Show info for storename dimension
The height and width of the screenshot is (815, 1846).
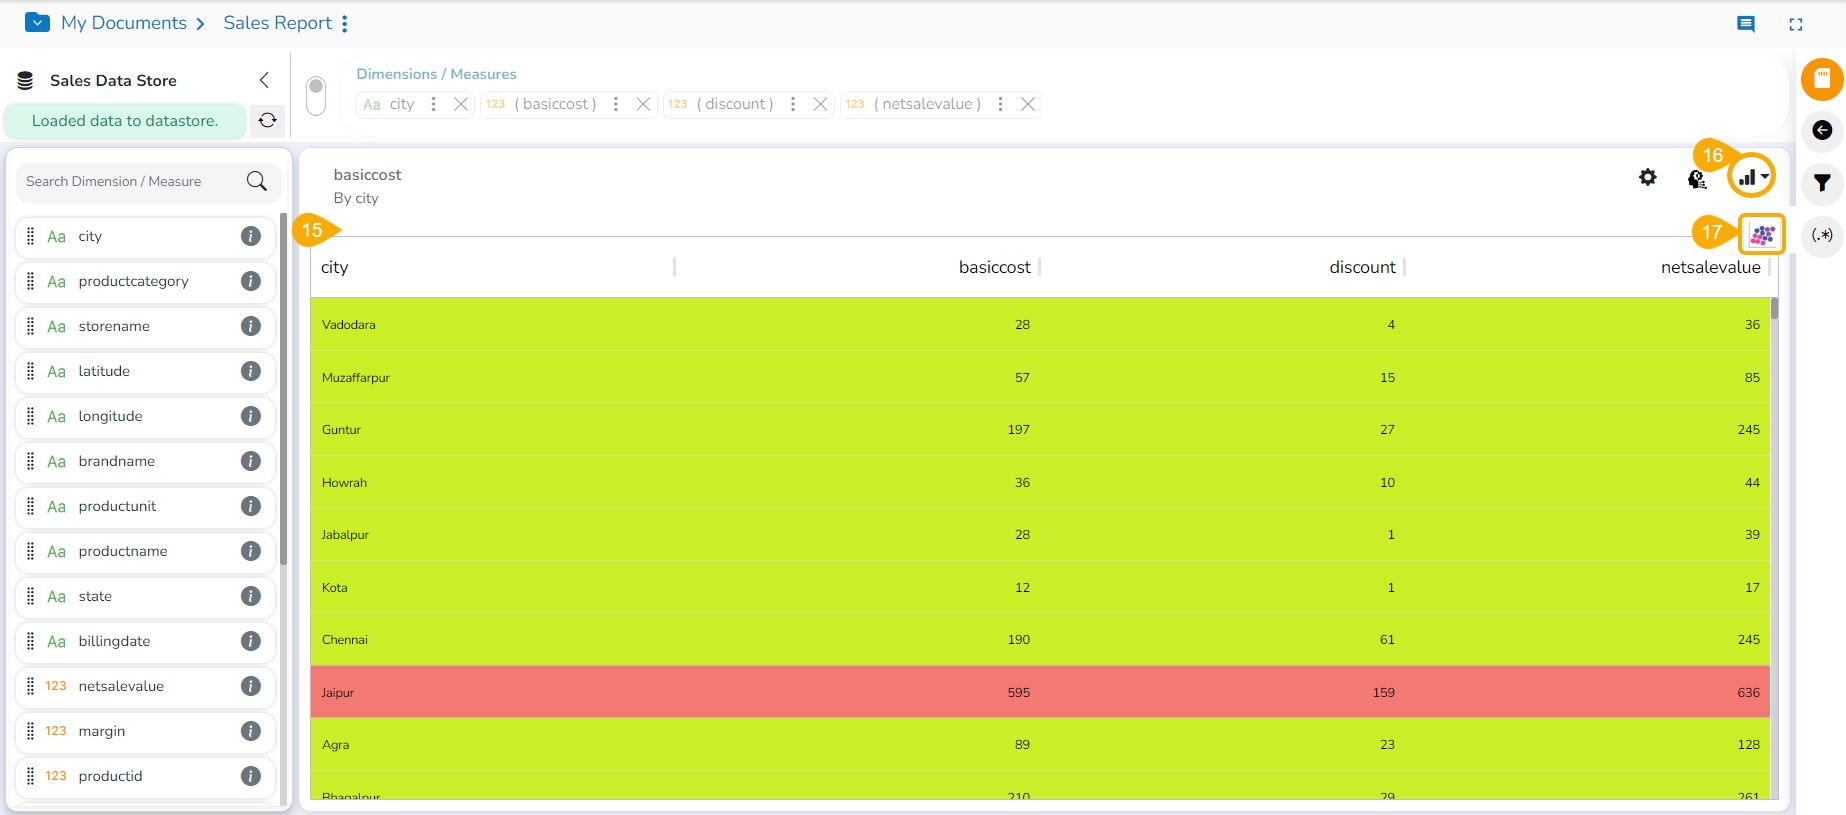(251, 326)
